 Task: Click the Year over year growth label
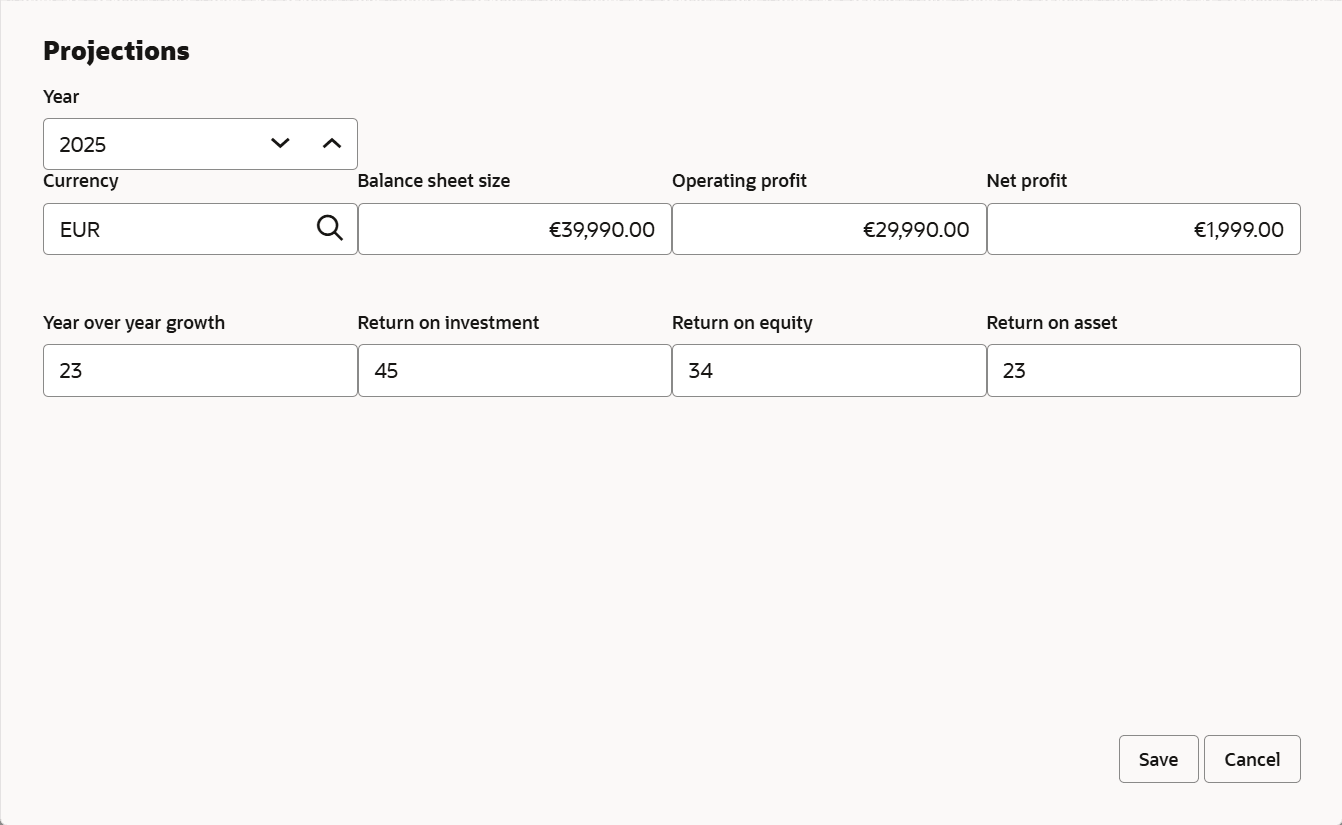tap(134, 323)
